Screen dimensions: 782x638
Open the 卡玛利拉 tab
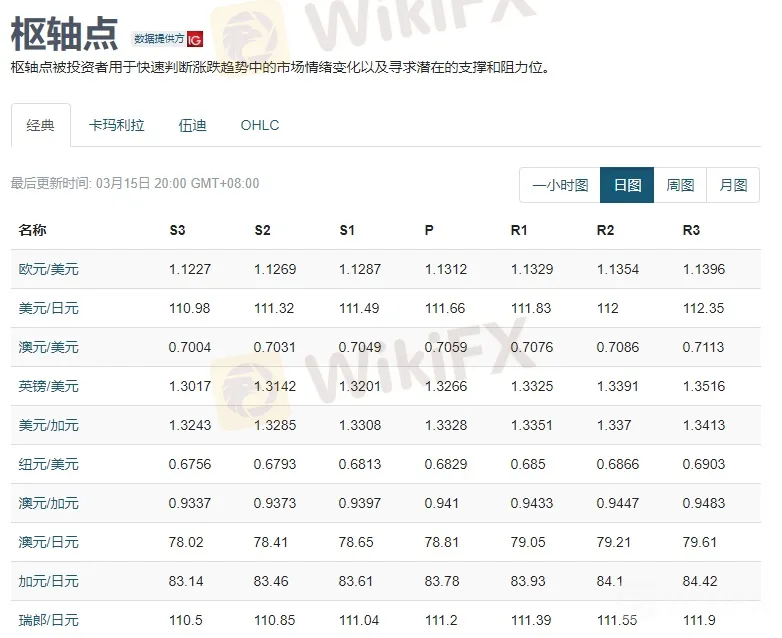[116, 125]
